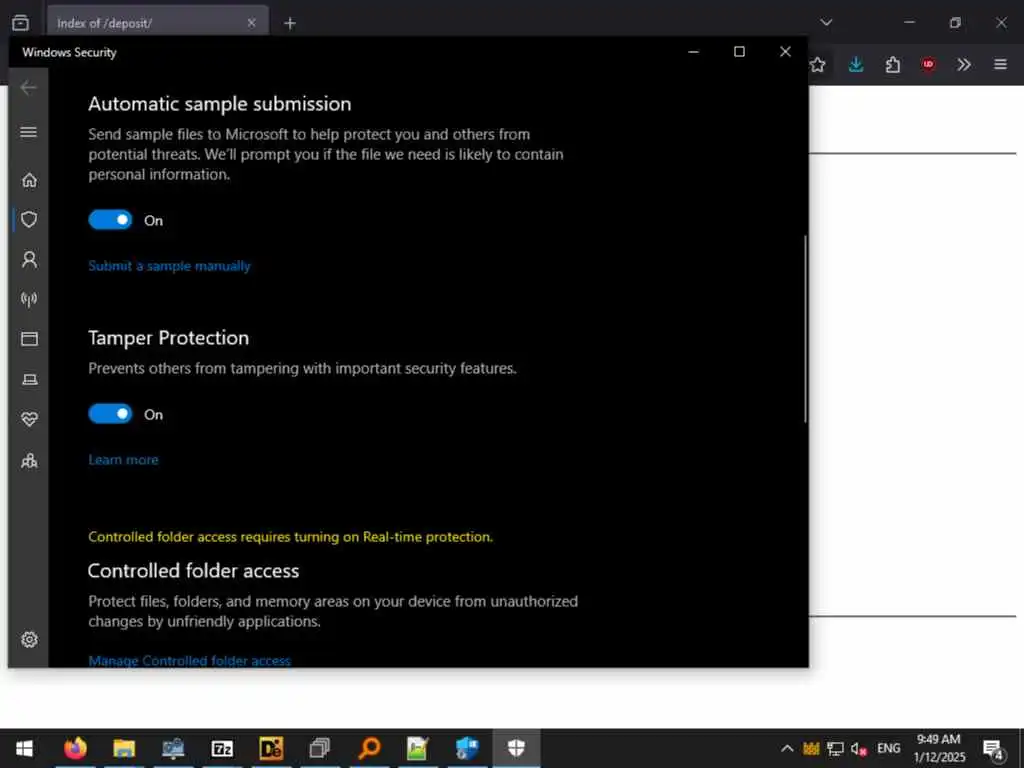Open Firefox from the taskbar

(75, 748)
